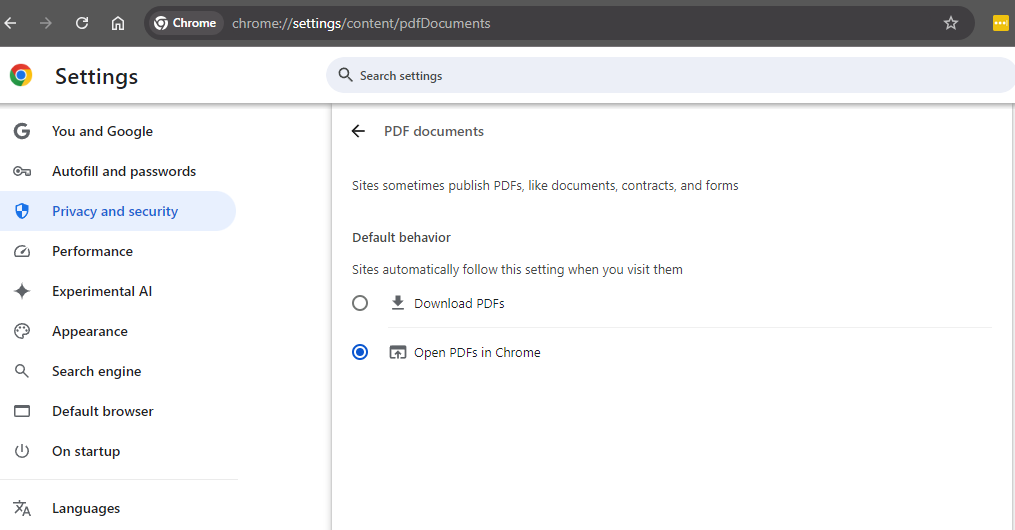This screenshot has width=1015, height=530.
Task: Click the download icon beside Download PDFs
Action: coord(397,303)
